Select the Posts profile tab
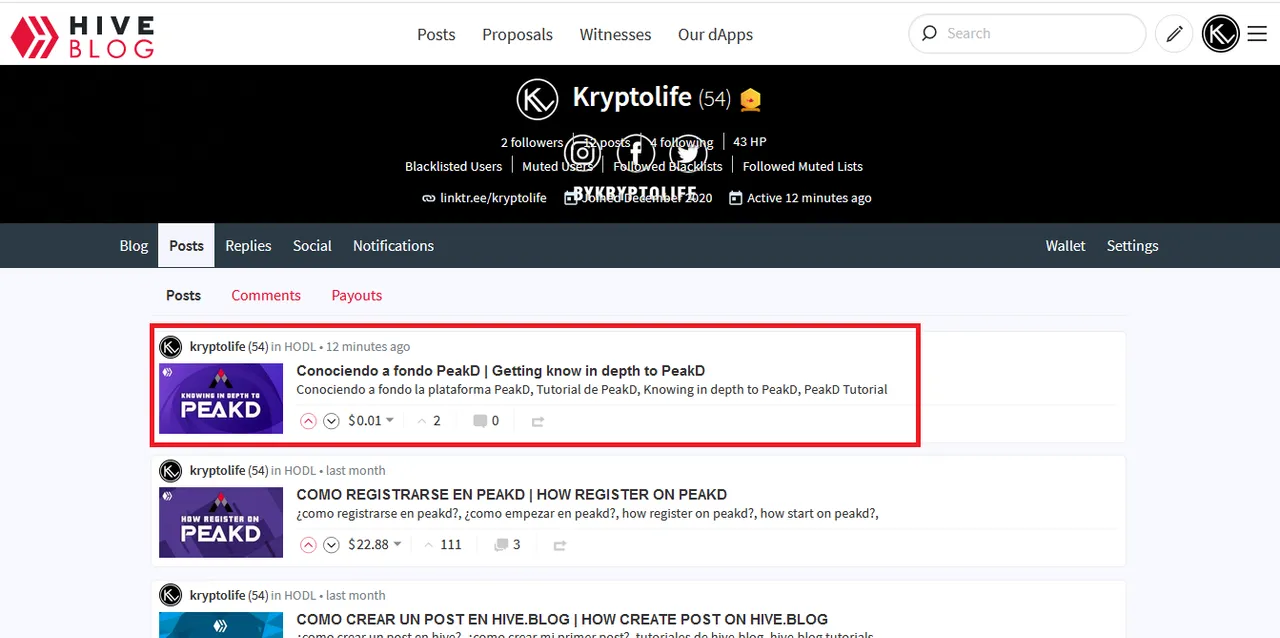Viewport: 1280px width, 638px height. point(186,246)
